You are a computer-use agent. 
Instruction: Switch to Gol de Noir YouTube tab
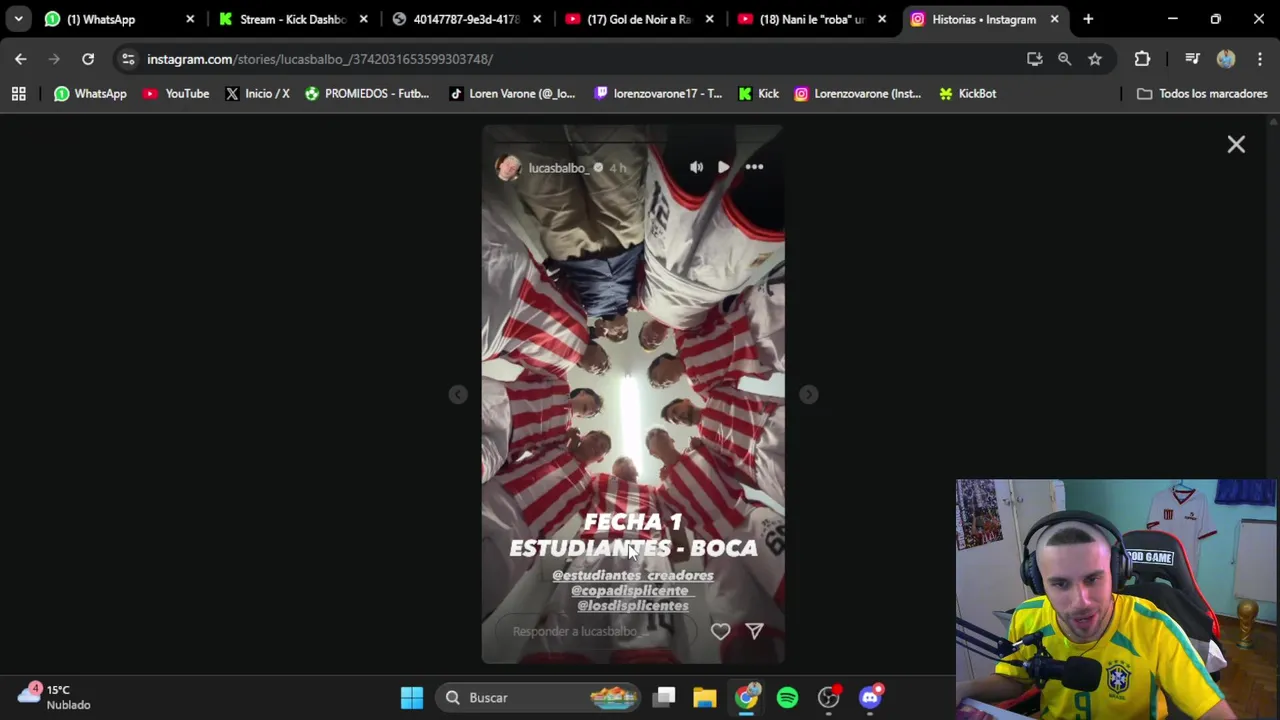(640, 19)
